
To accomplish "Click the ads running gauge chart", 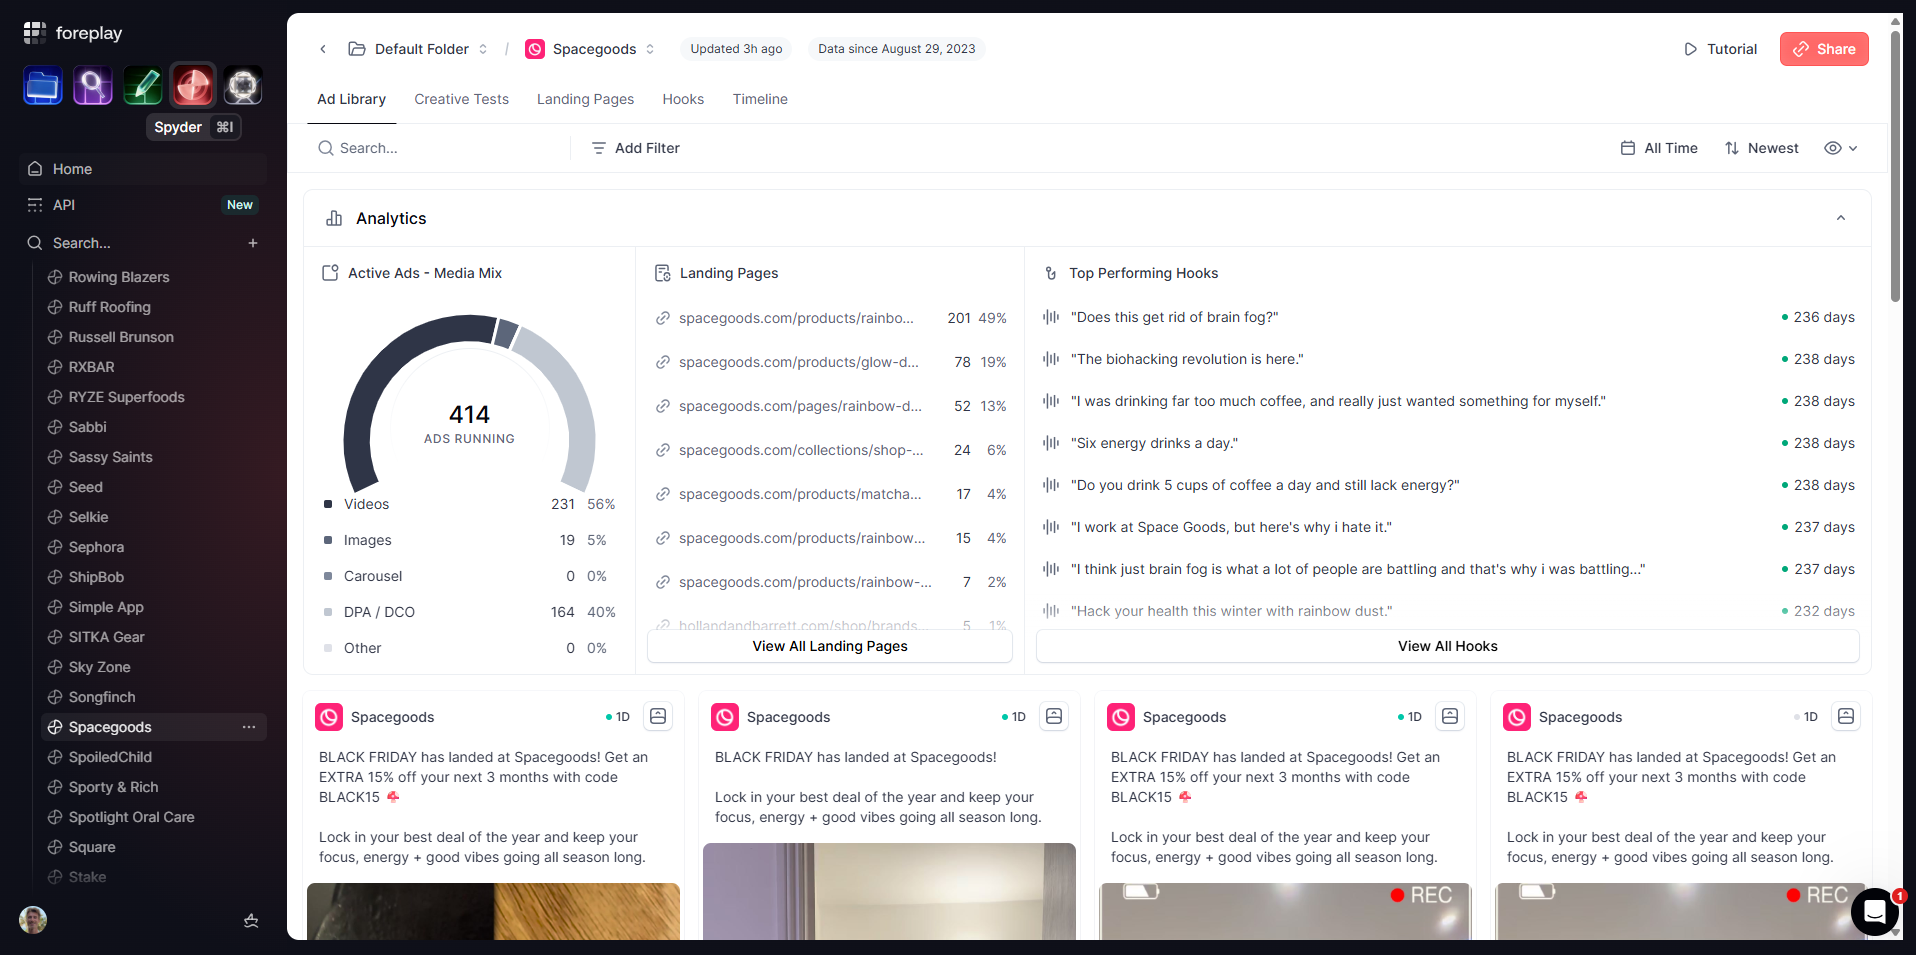I will (469, 402).
